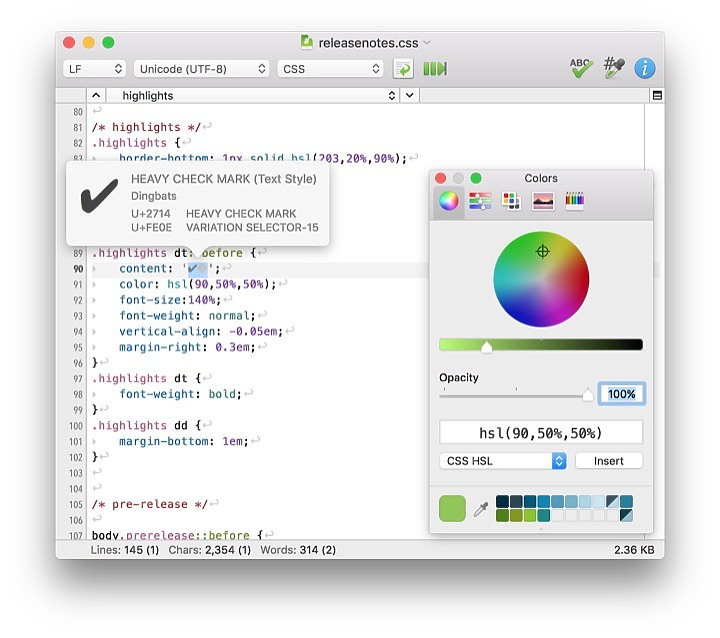
Task: Click the Lines: 145 (1) status entry
Action: 124,550
